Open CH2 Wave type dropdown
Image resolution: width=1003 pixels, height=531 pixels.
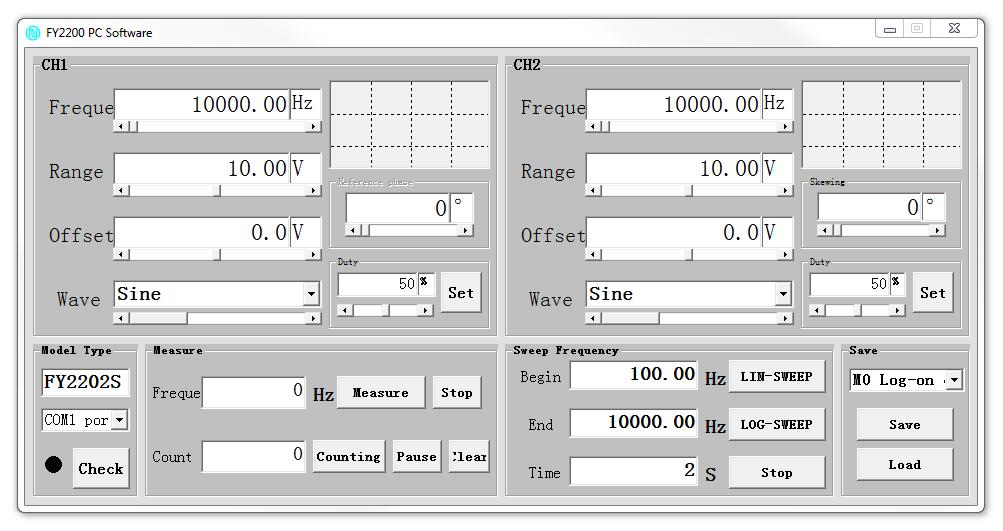click(783, 294)
